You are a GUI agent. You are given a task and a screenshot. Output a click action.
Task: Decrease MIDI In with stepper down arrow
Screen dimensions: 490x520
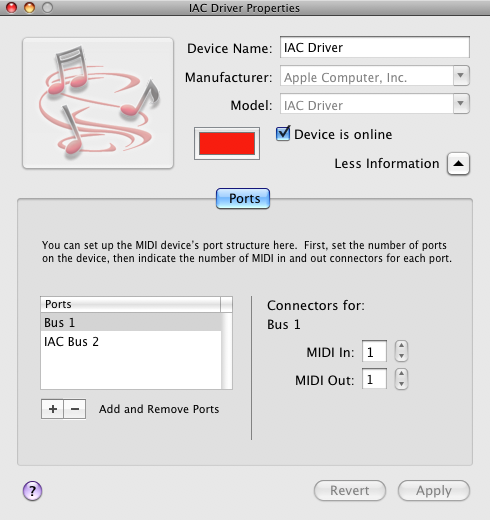click(x=401, y=356)
